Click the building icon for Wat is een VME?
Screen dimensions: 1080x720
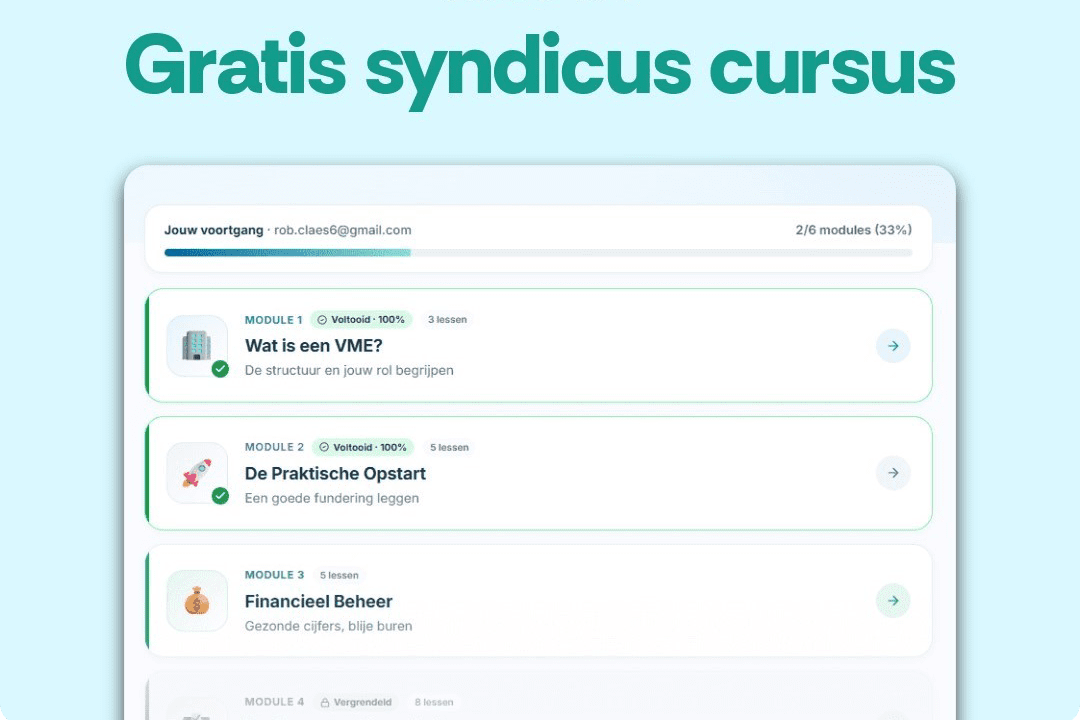(197, 345)
